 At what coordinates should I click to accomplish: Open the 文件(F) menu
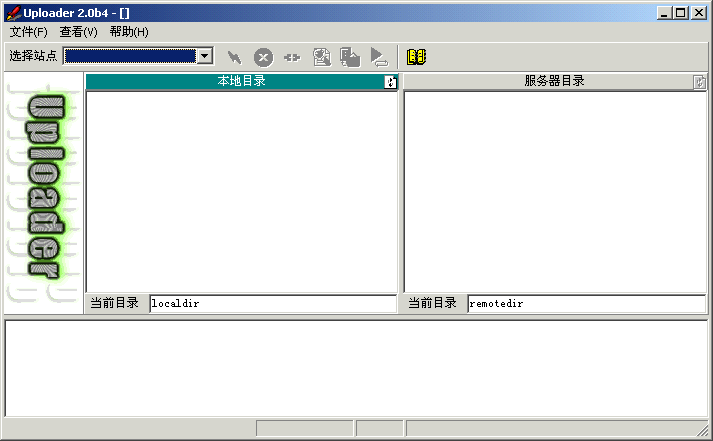pos(28,32)
